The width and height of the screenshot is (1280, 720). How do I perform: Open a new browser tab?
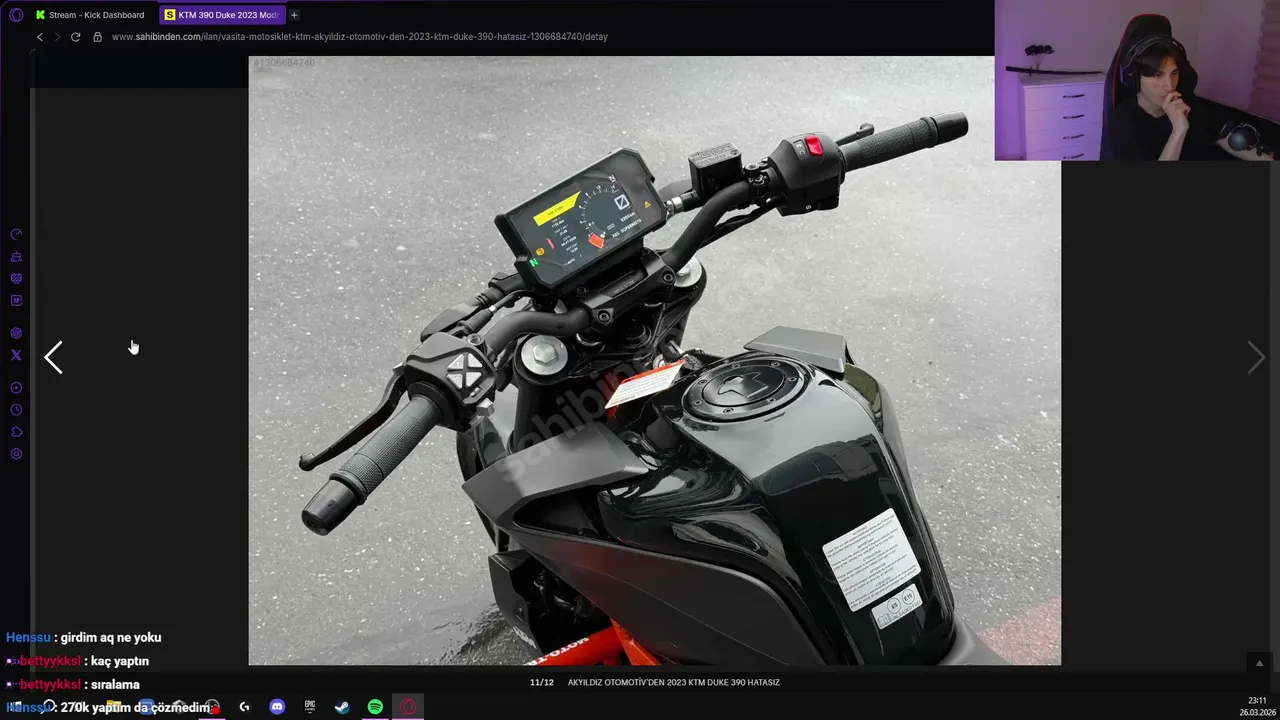[x=294, y=15]
